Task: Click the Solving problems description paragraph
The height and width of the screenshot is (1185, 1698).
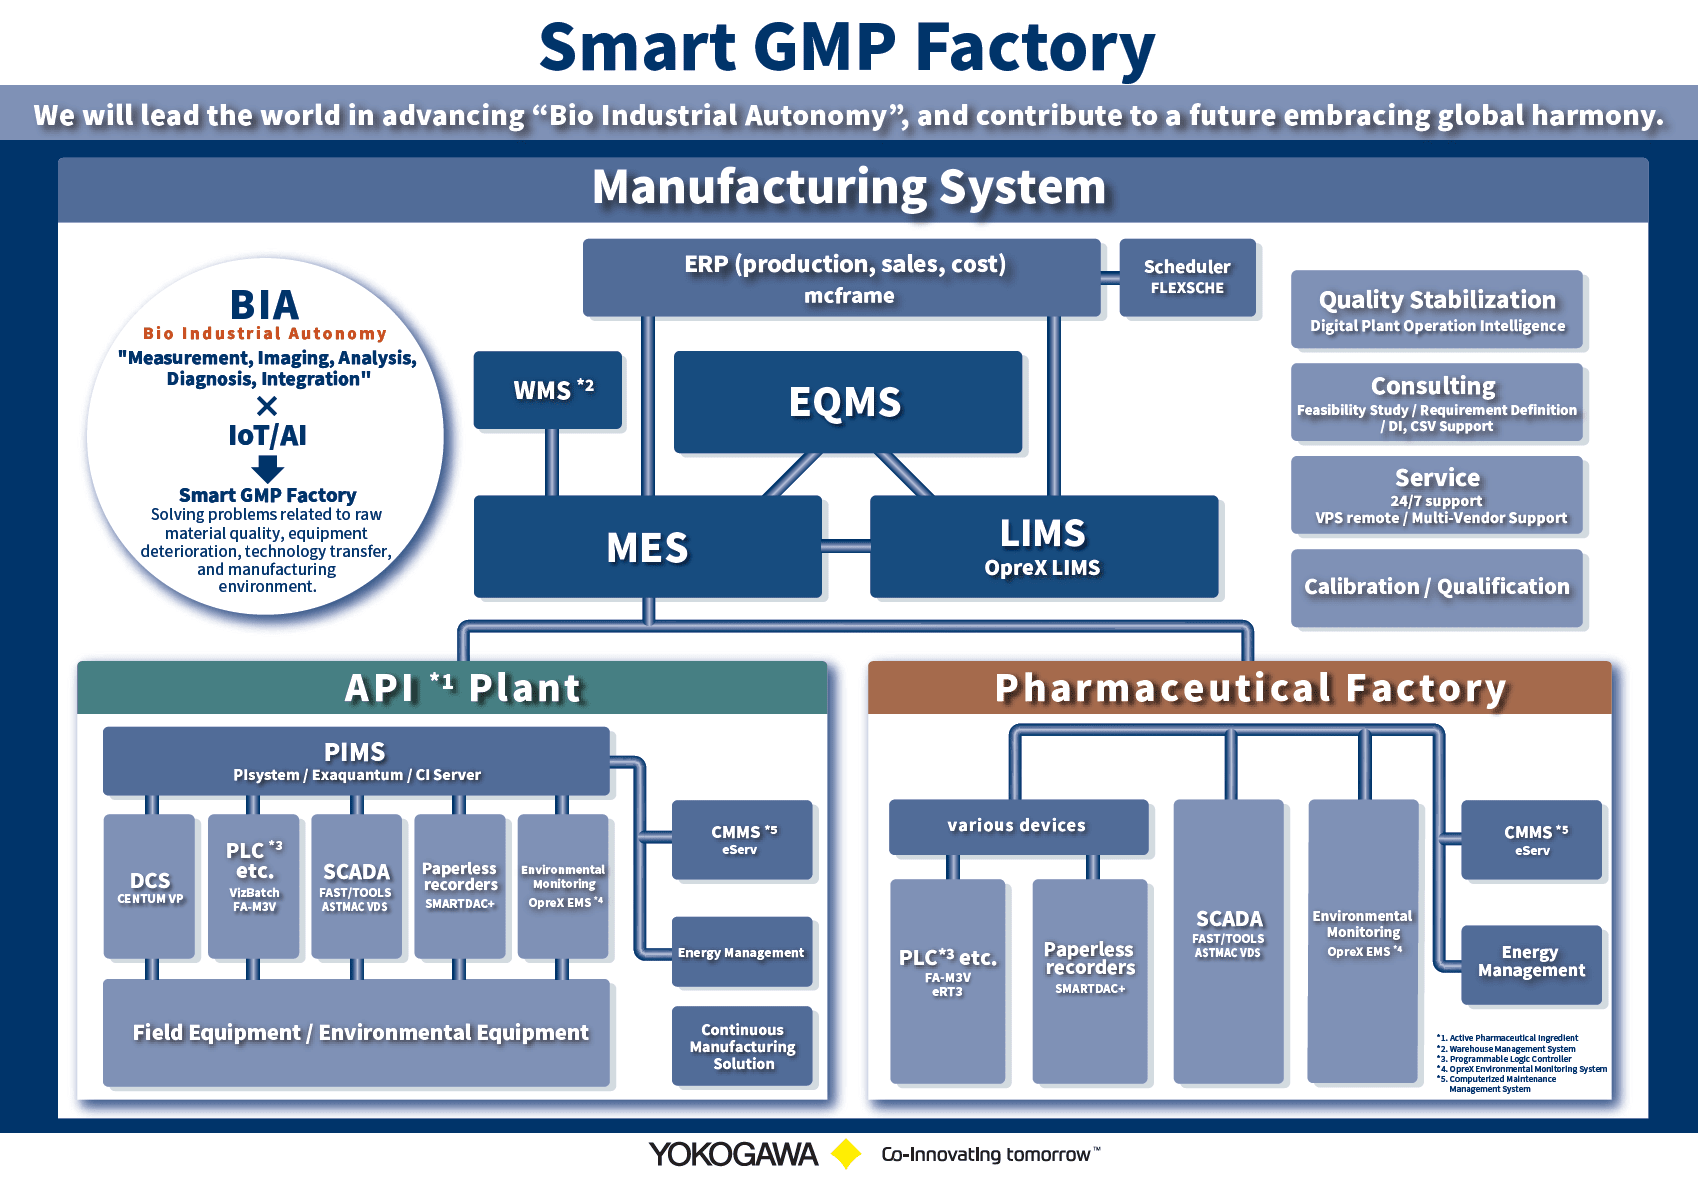Action: [266, 550]
